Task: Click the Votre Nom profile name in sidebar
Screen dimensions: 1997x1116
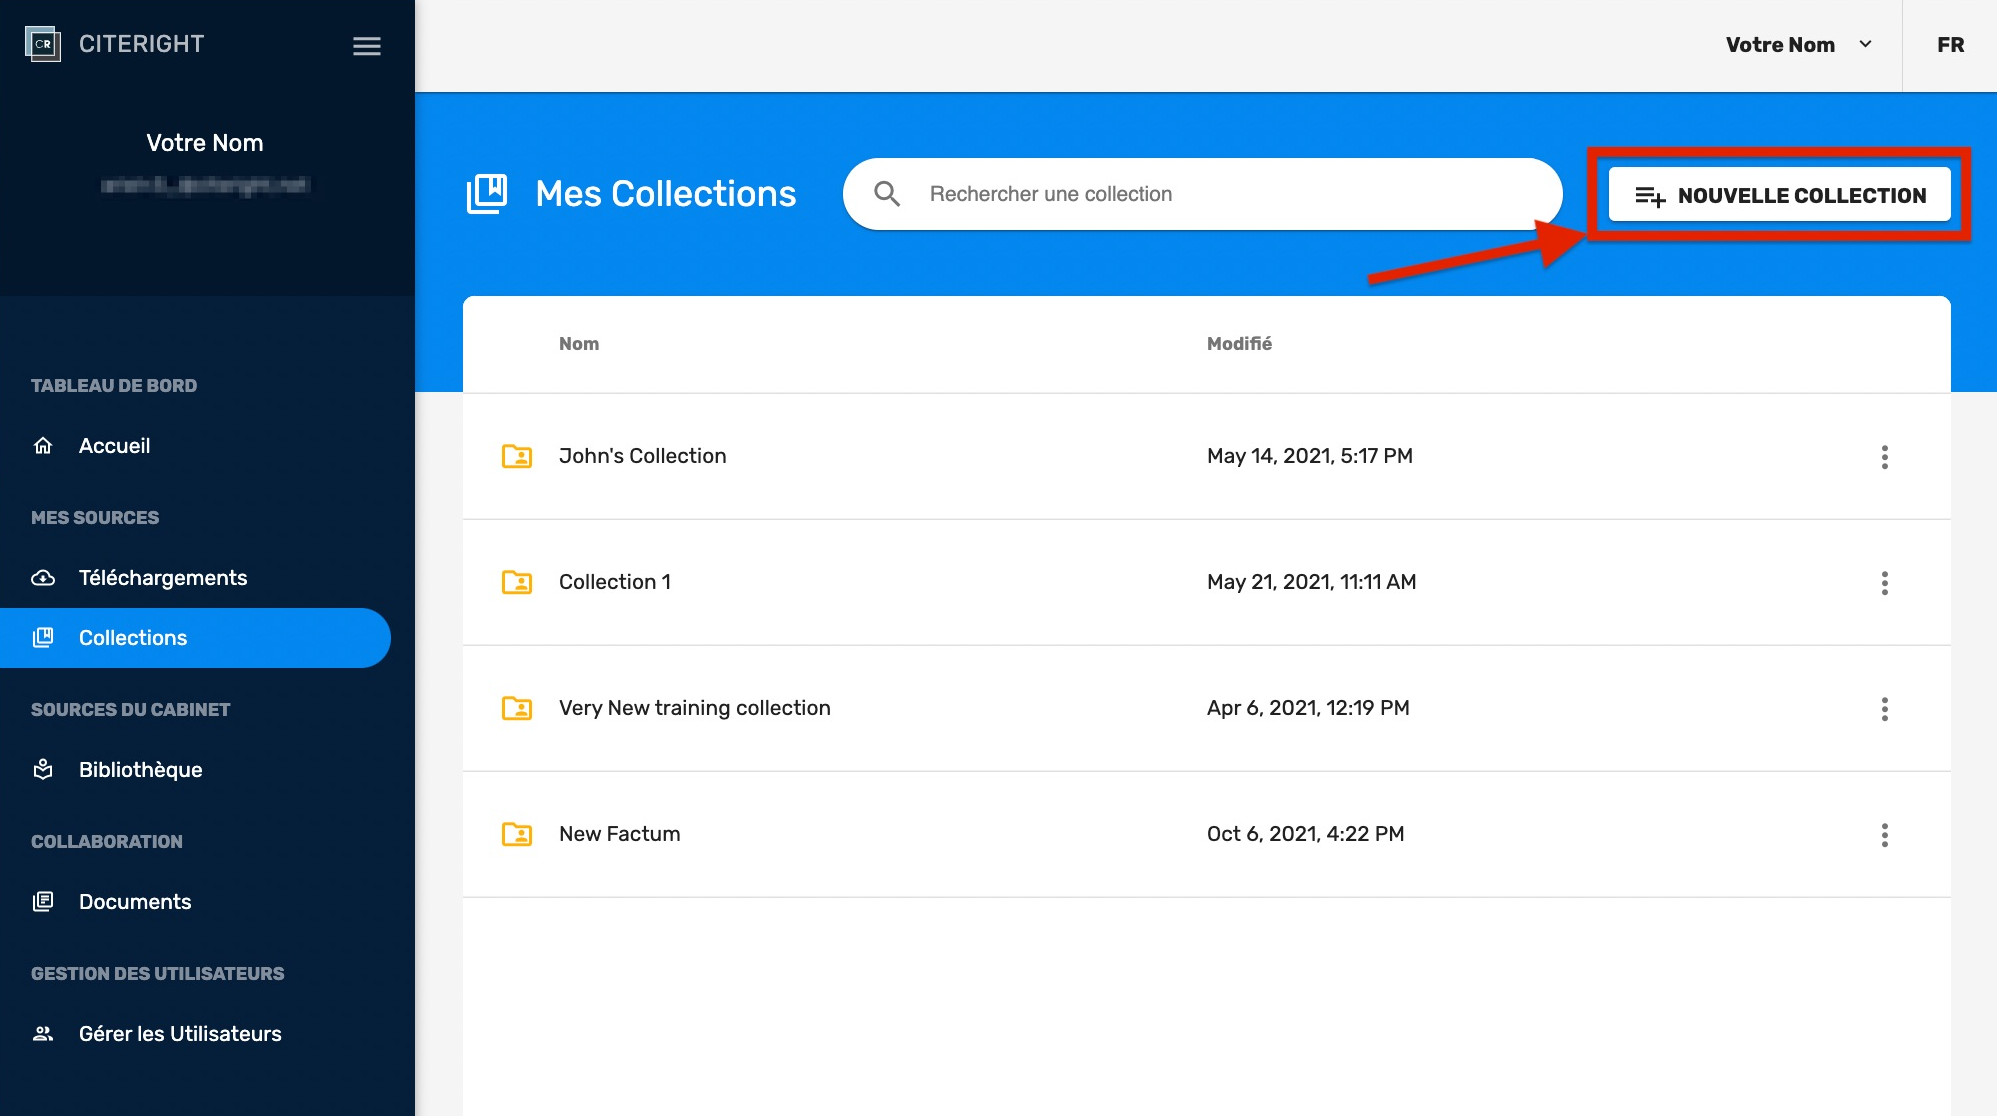Action: (205, 143)
